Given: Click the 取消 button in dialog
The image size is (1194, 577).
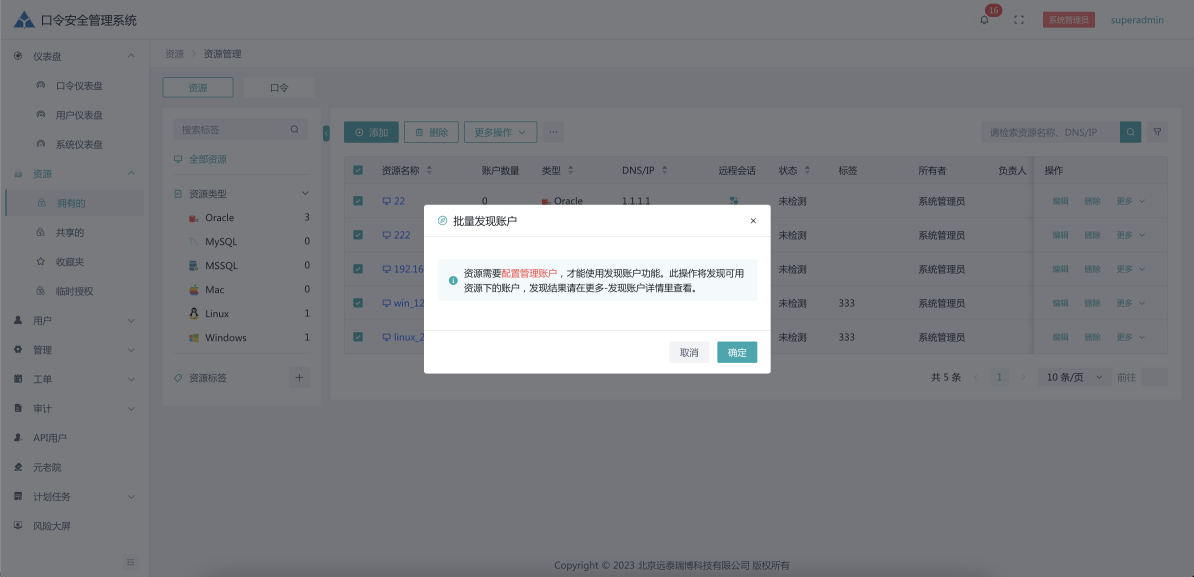Looking at the screenshot, I should click(x=689, y=352).
